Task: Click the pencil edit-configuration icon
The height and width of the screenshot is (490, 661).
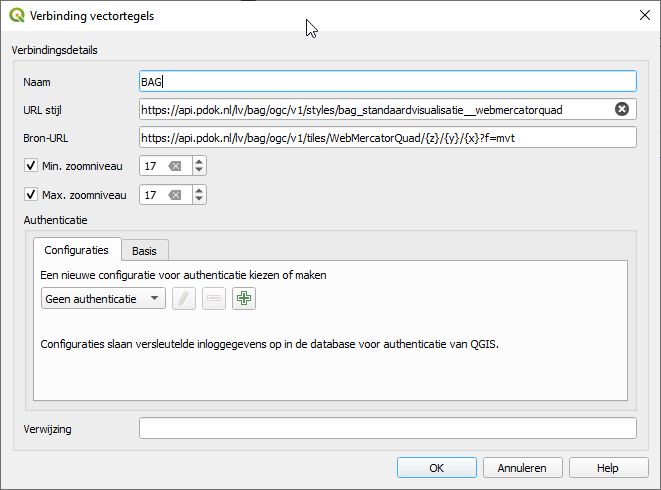Action: 184,299
